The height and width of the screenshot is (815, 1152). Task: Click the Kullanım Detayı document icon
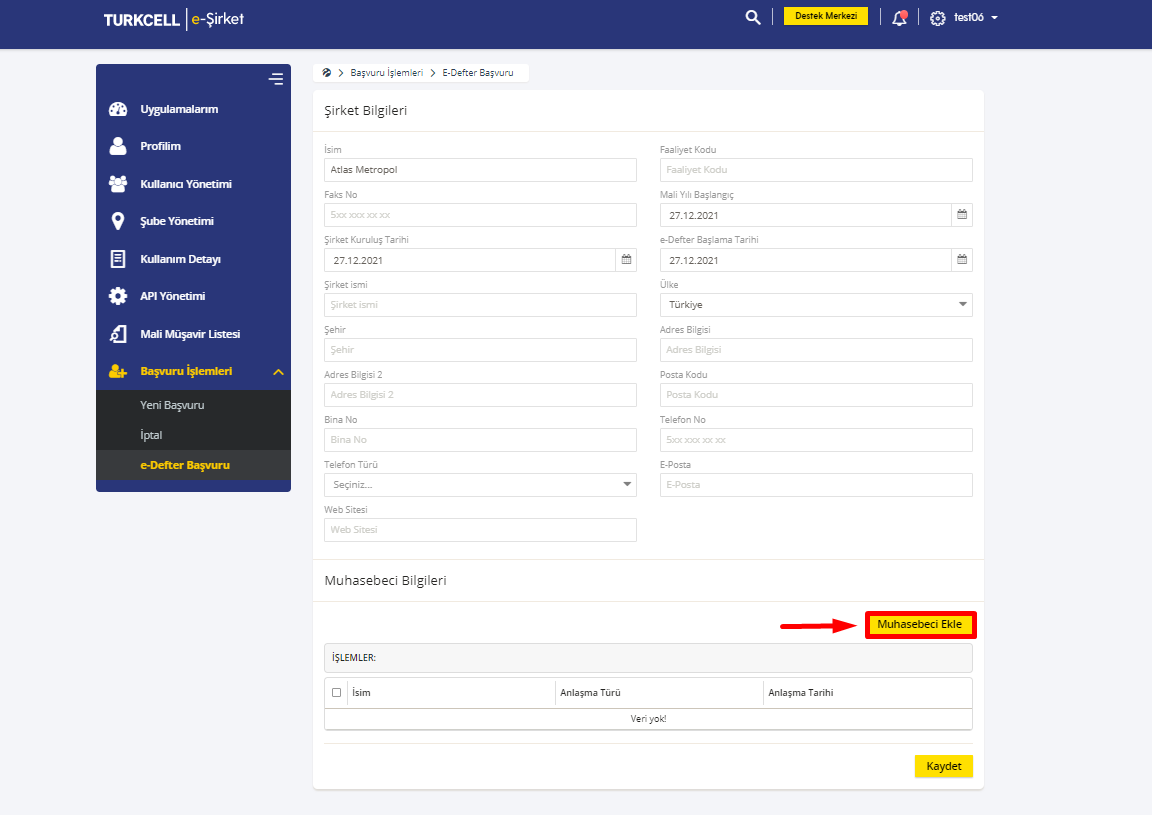coord(118,259)
